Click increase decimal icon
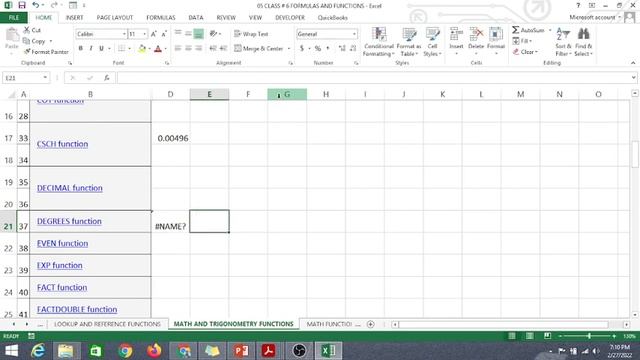This screenshot has width=640, height=360. [342, 49]
